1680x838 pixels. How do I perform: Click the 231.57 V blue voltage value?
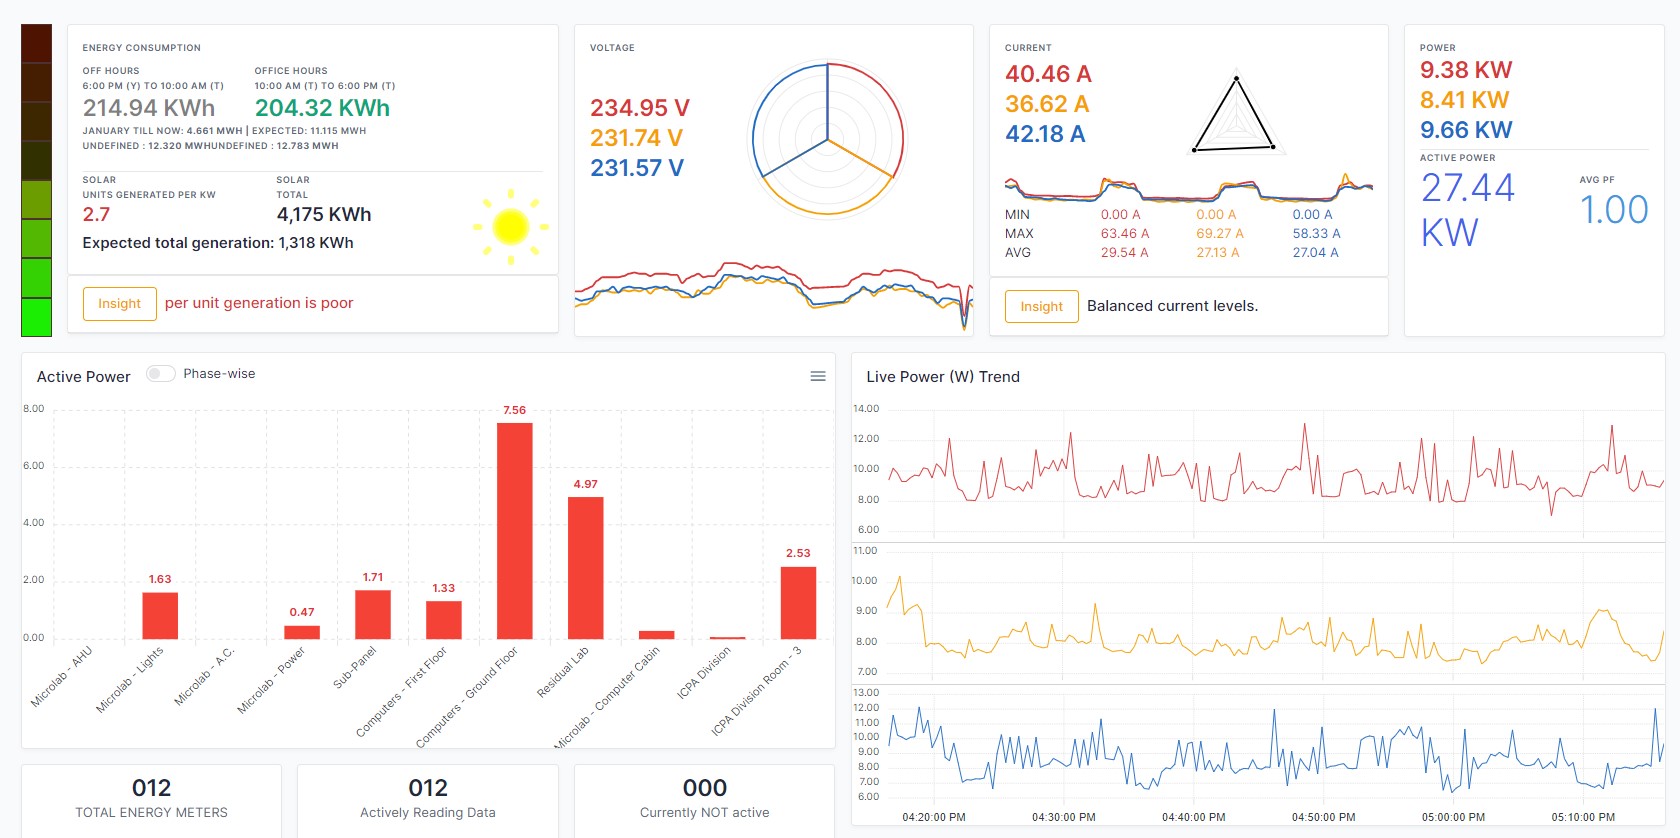tap(637, 168)
